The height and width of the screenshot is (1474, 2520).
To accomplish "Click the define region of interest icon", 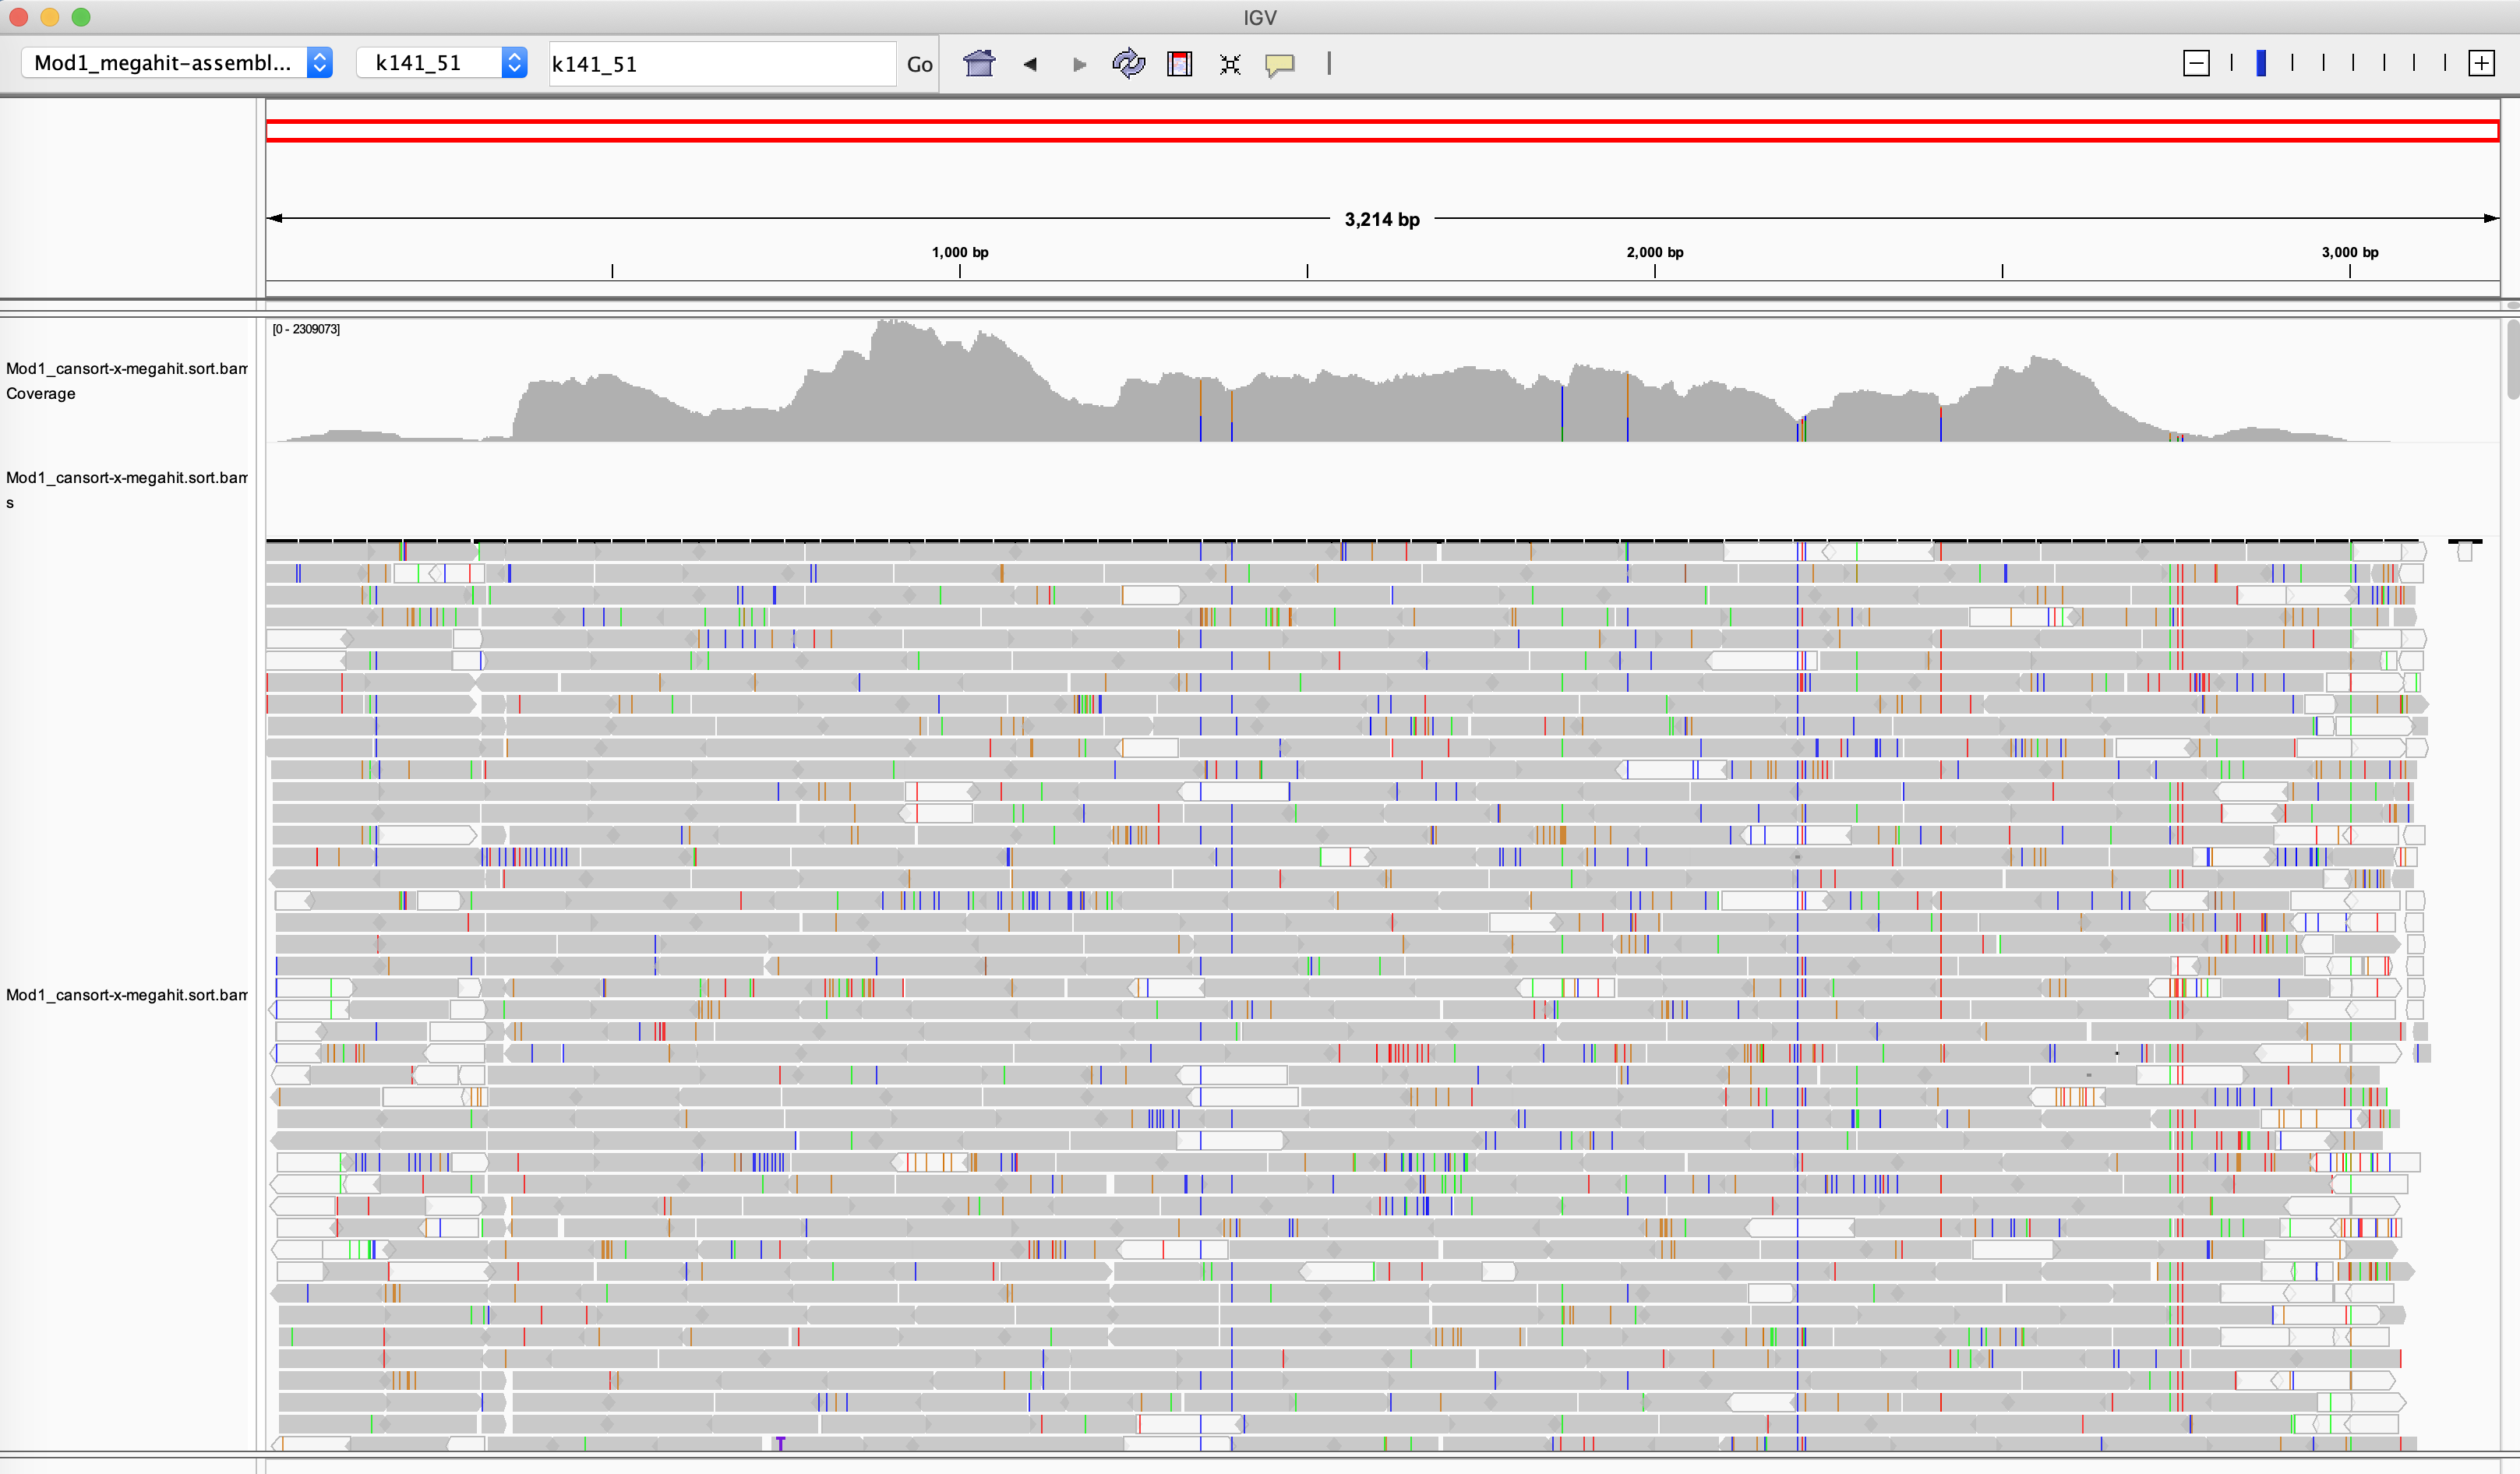I will 1180,64.
